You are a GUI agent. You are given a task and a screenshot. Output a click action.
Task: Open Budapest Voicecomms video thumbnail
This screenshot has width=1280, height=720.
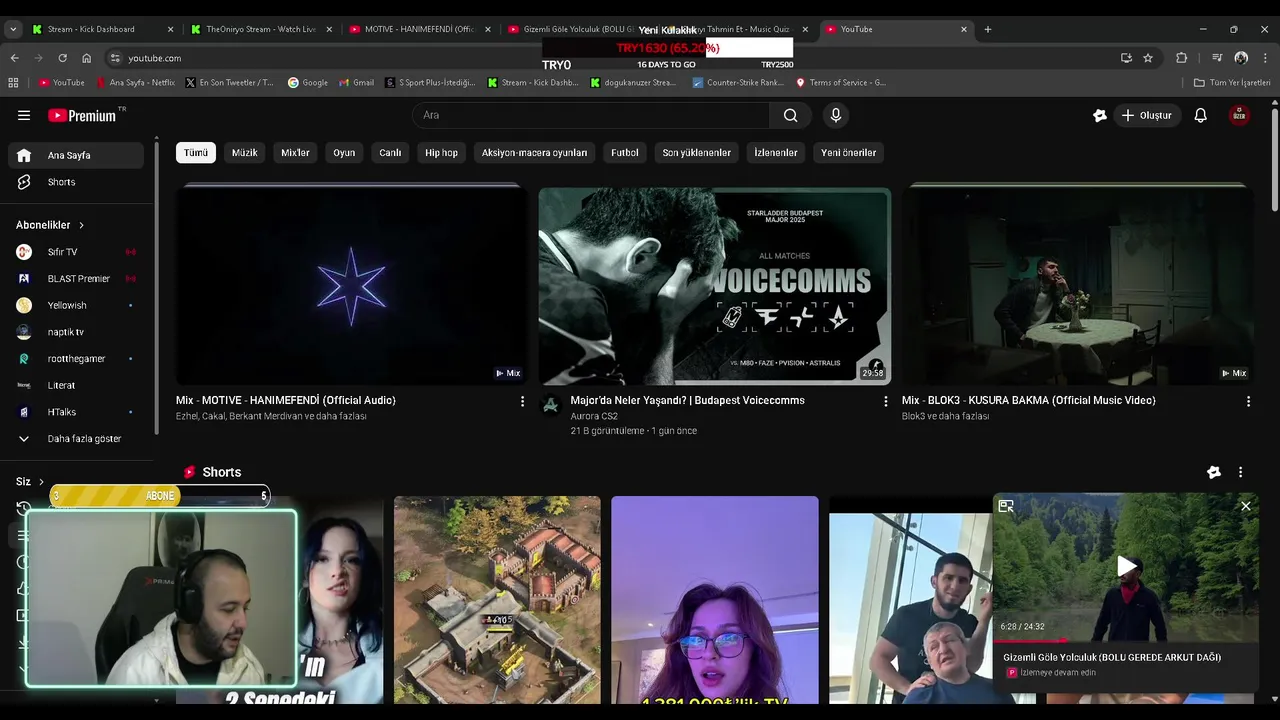click(x=714, y=285)
